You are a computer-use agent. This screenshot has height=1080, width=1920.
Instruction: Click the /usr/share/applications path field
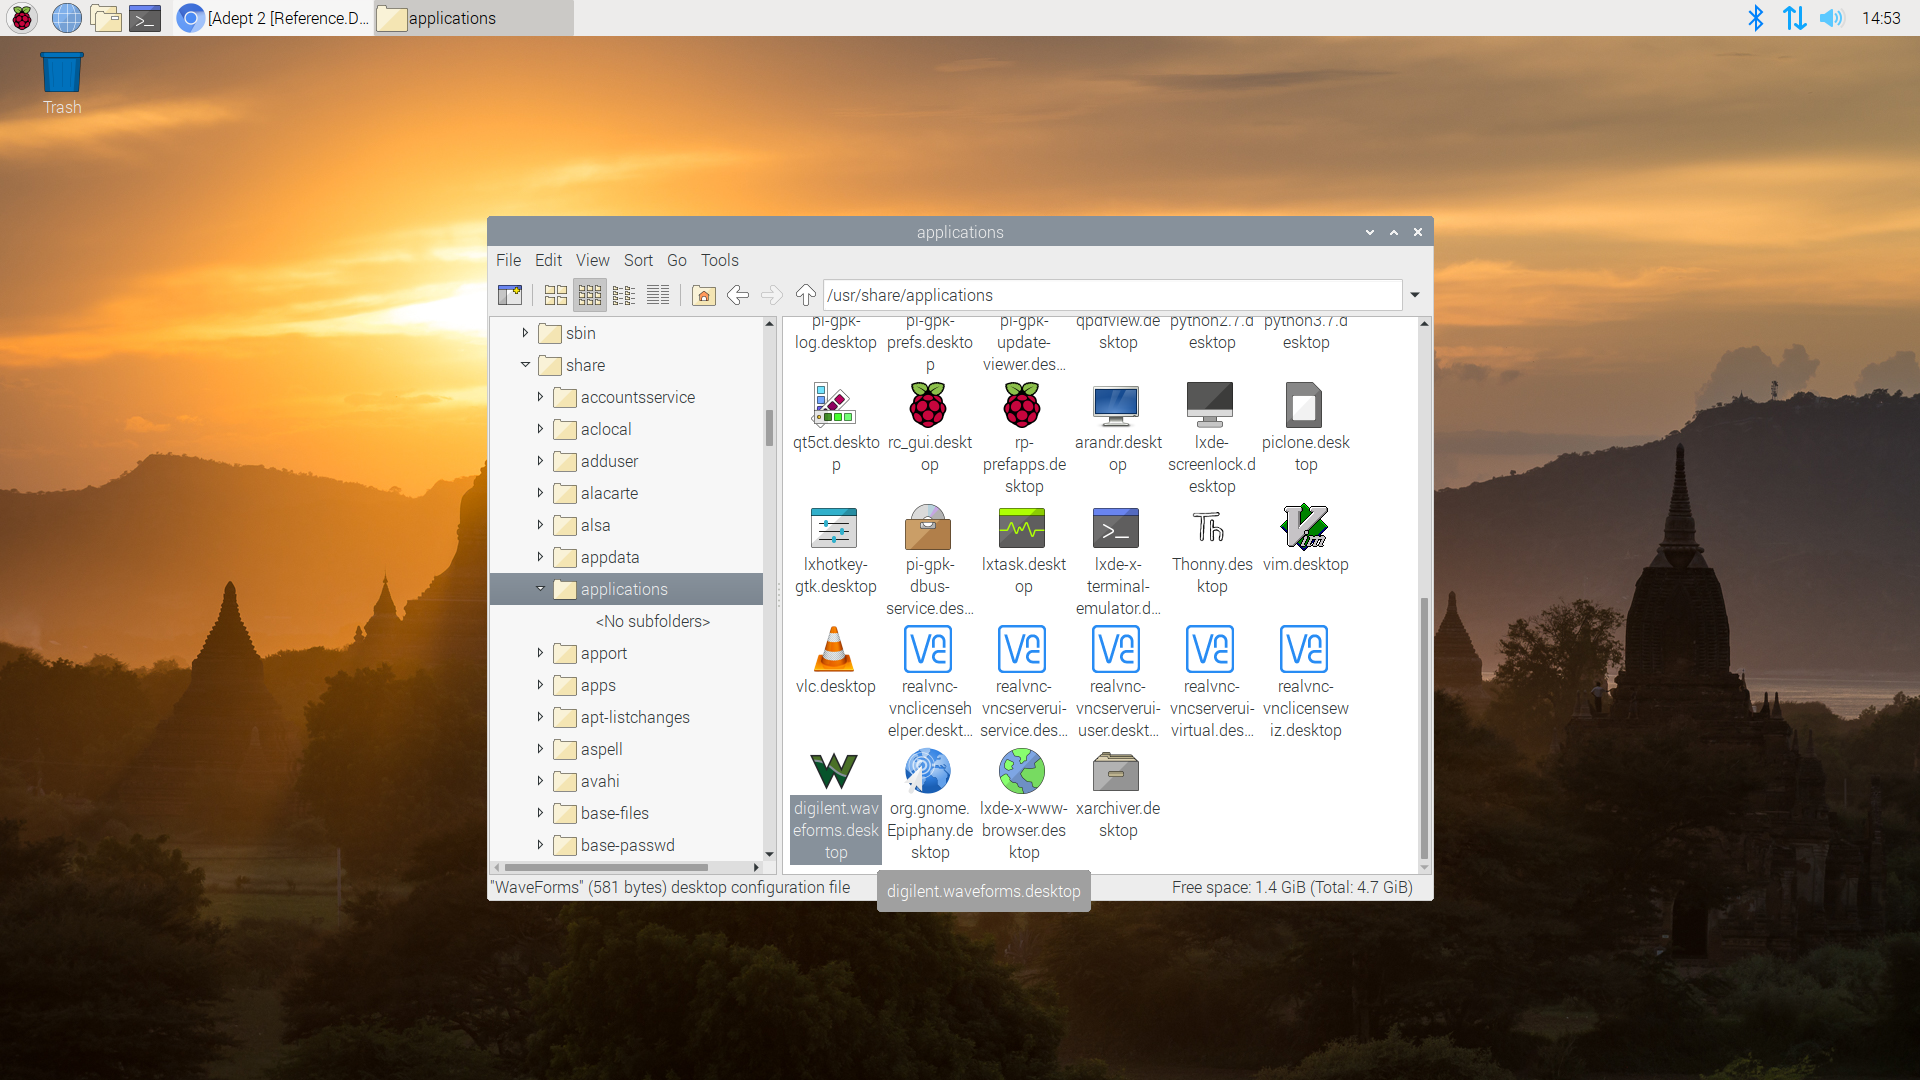tap(1112, 295)
